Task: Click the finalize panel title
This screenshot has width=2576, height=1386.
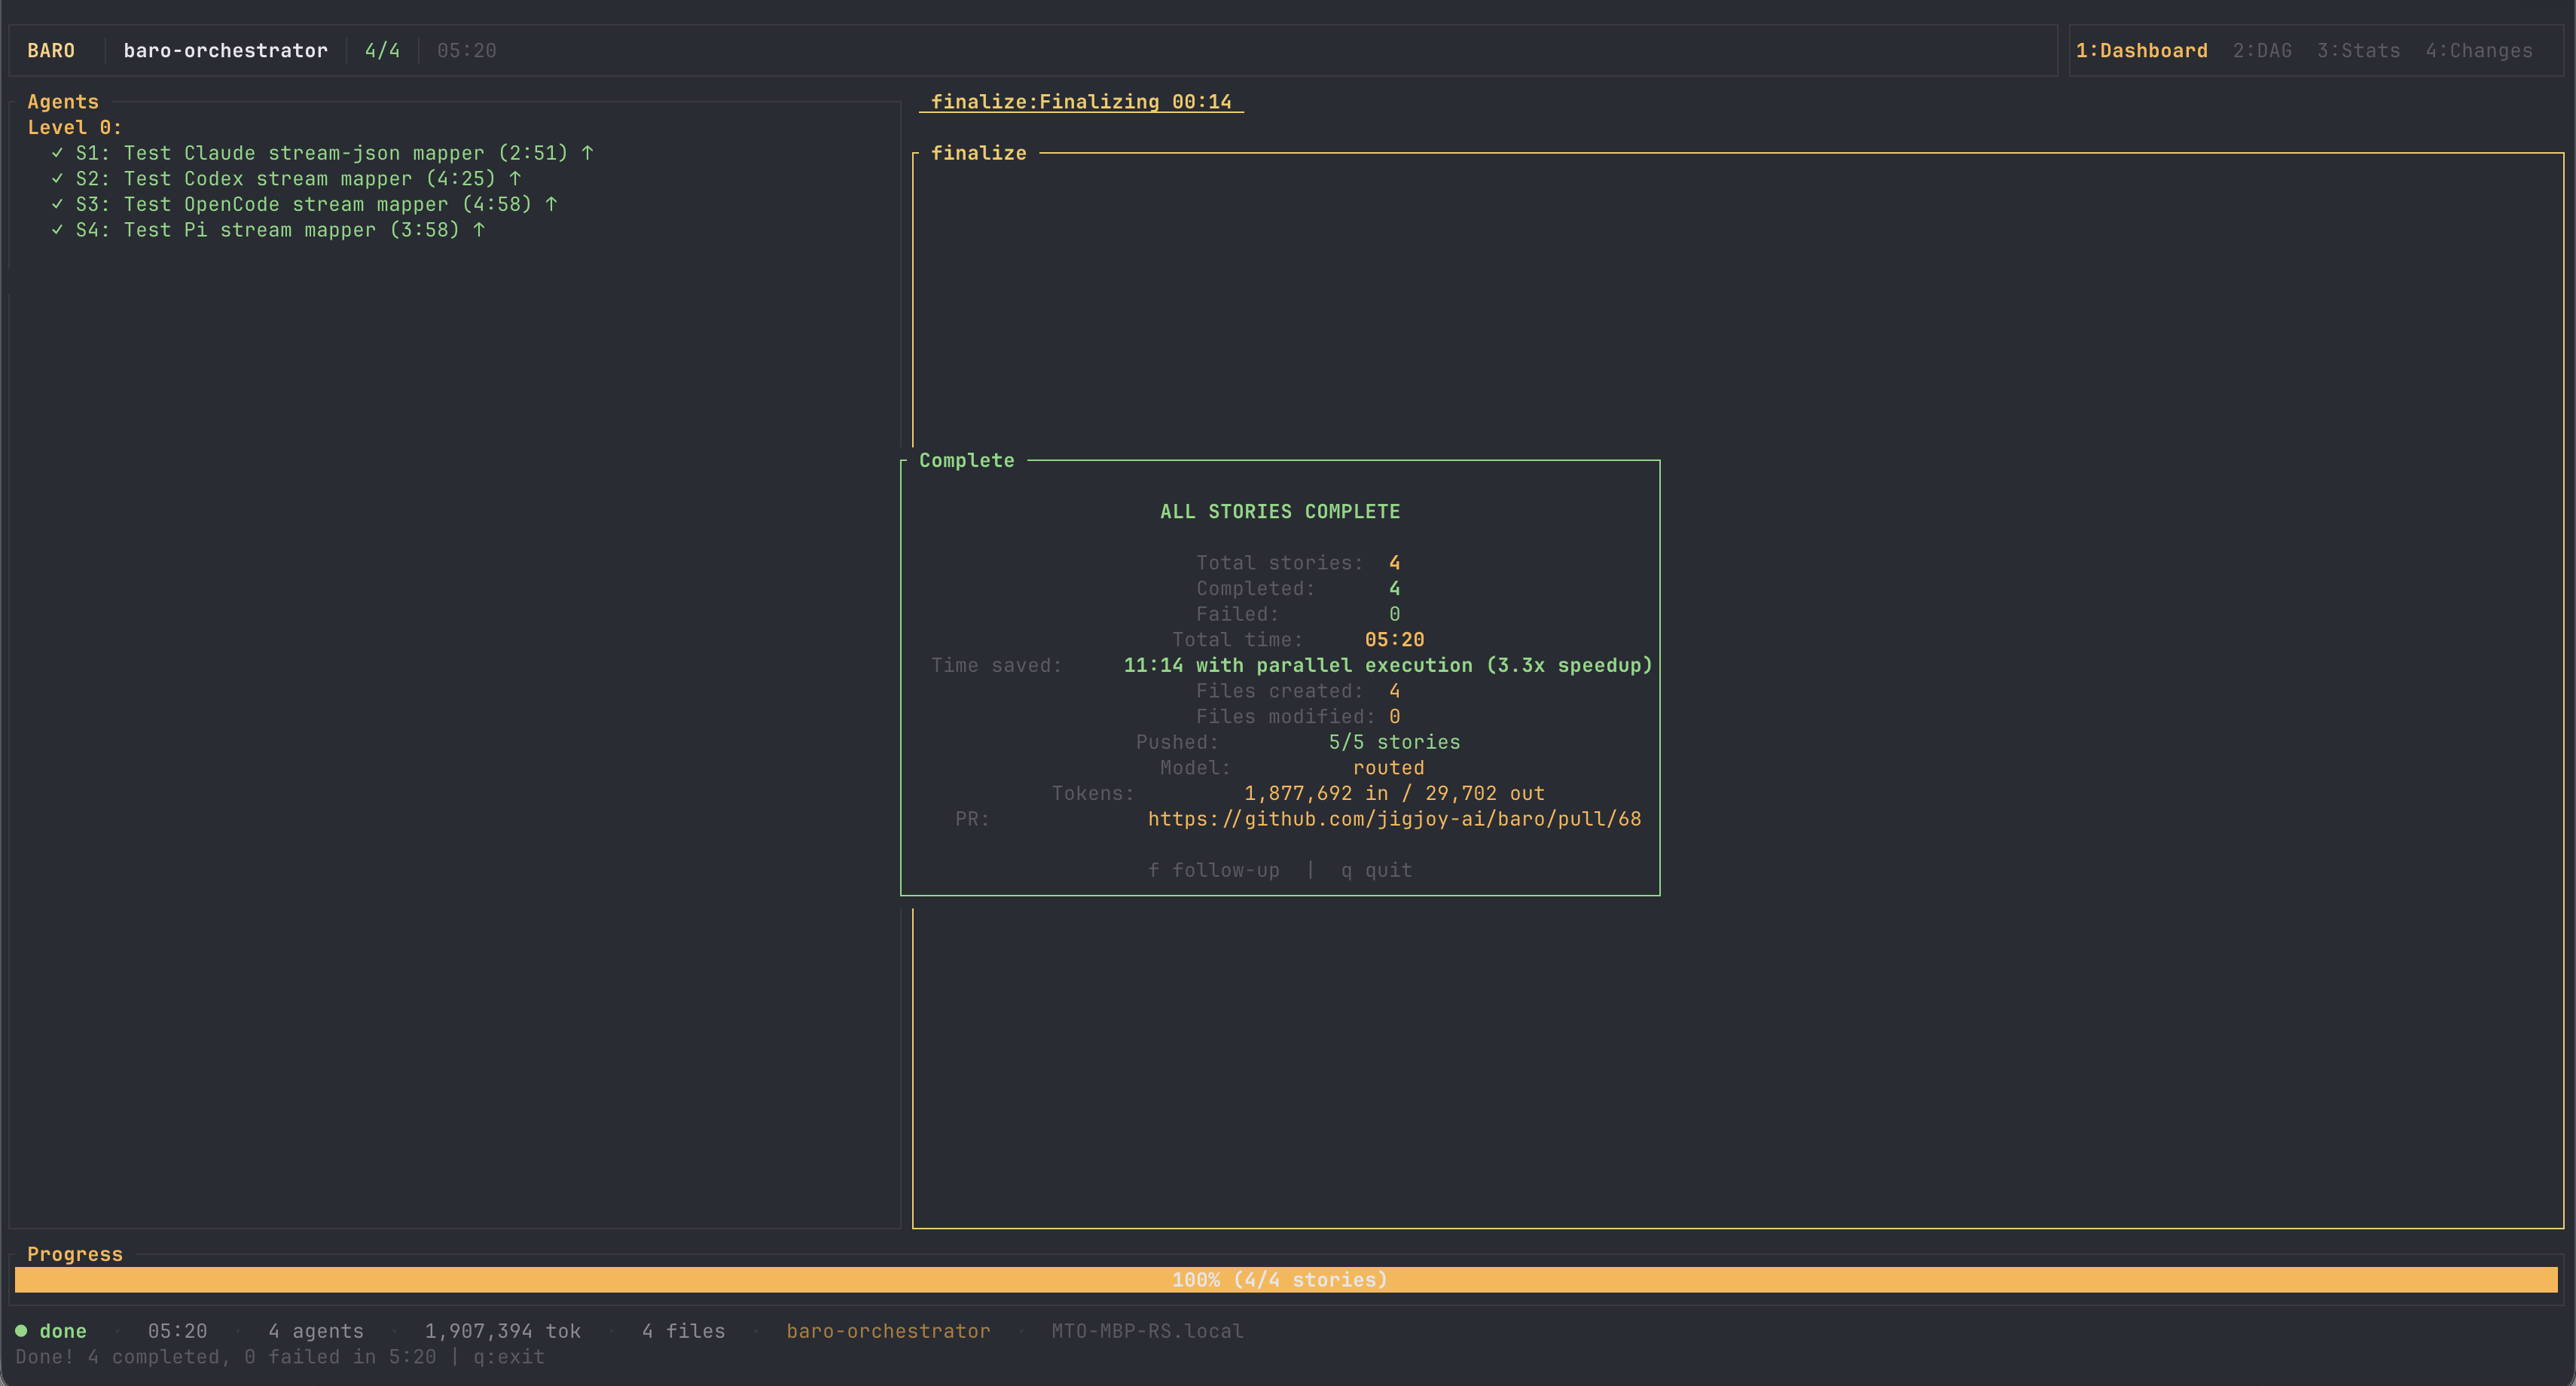Action: (x=978, y=153)
